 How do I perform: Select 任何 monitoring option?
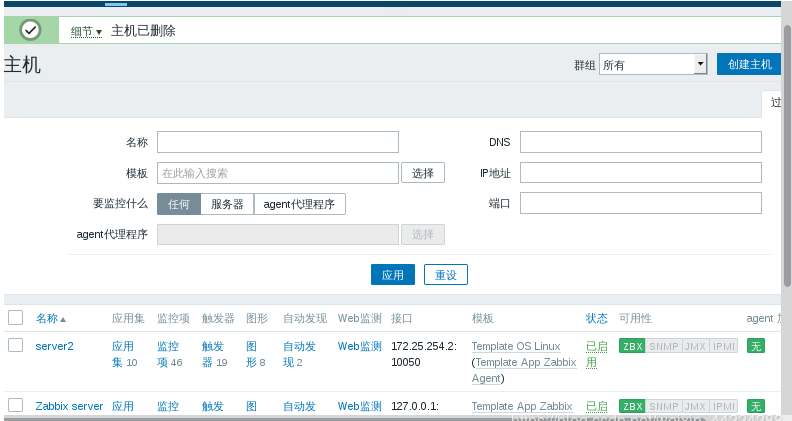click(x=179, y=204)
